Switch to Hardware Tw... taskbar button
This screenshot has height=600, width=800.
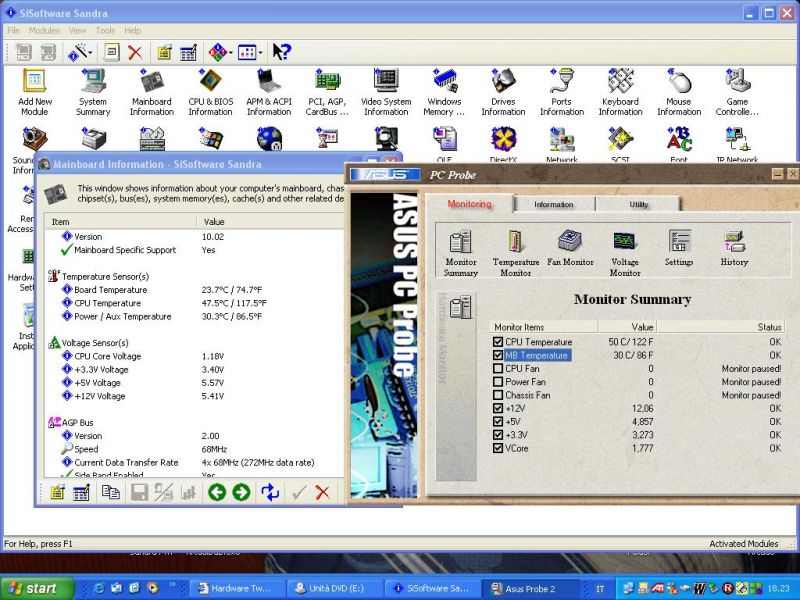(238, 588)
